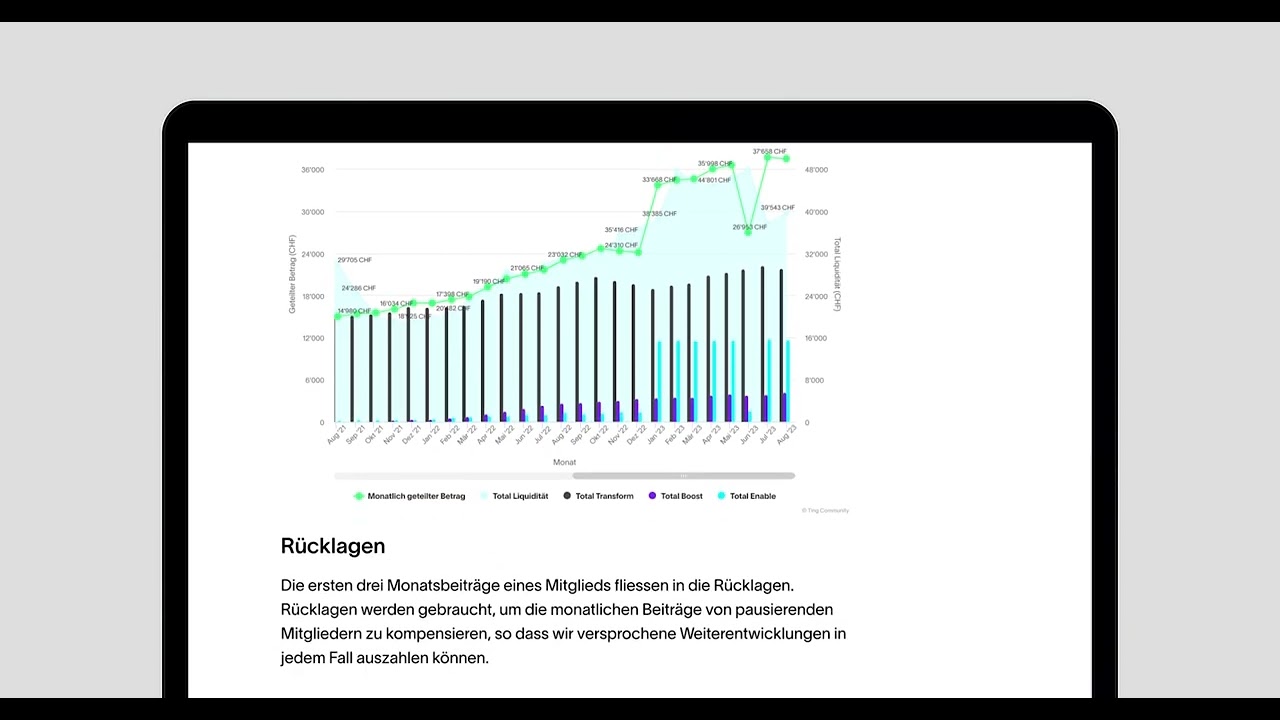Viewport: 1280px width, 720px height.
Task: Click the Aug '21 x-axis label
Action: [337, 435]
